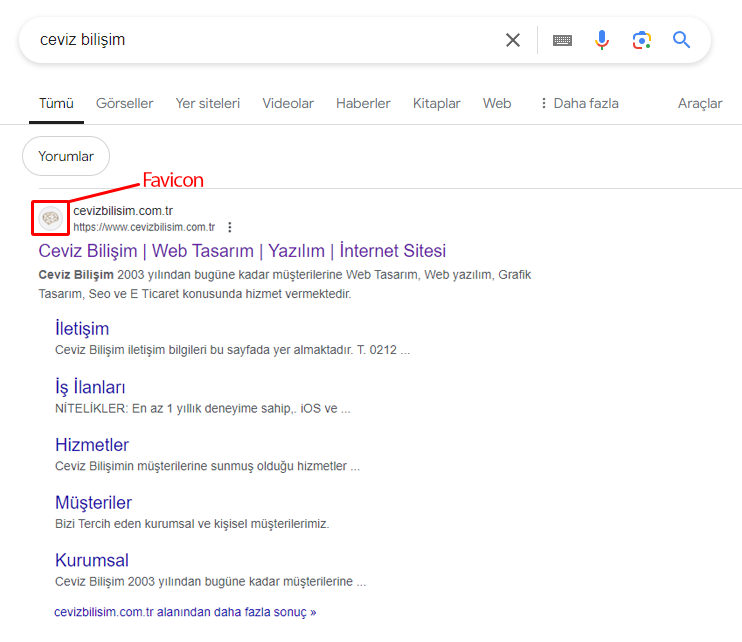Switch to the Görseller tab
742x642 pixels.
pyautogui.click(x=124, y=104)
